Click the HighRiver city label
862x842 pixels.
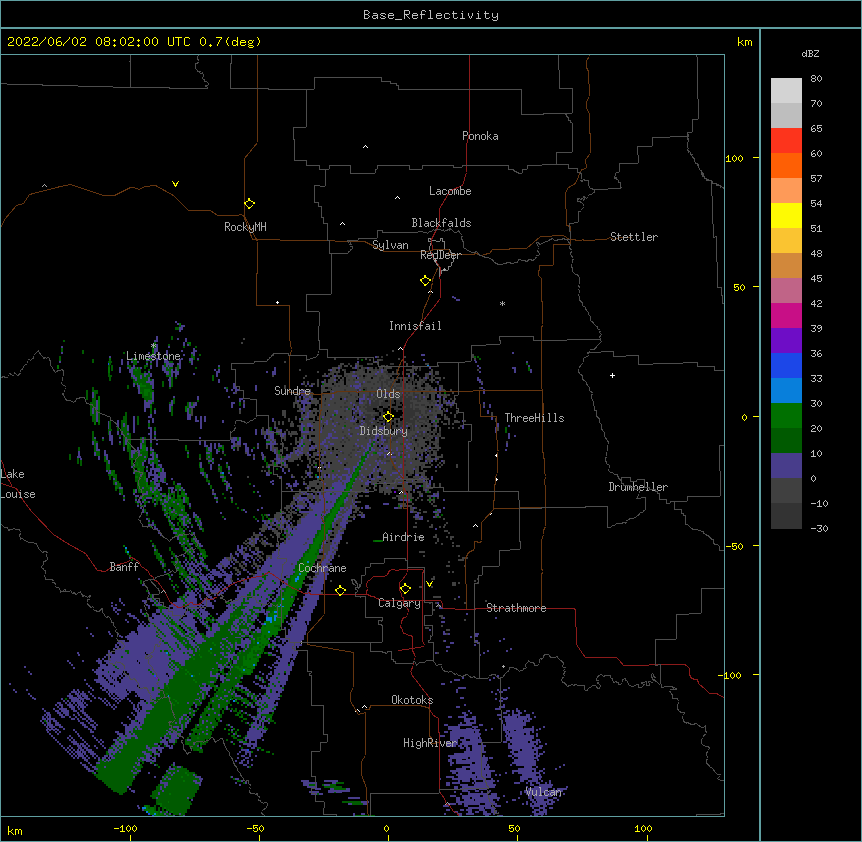coord(430,743)
